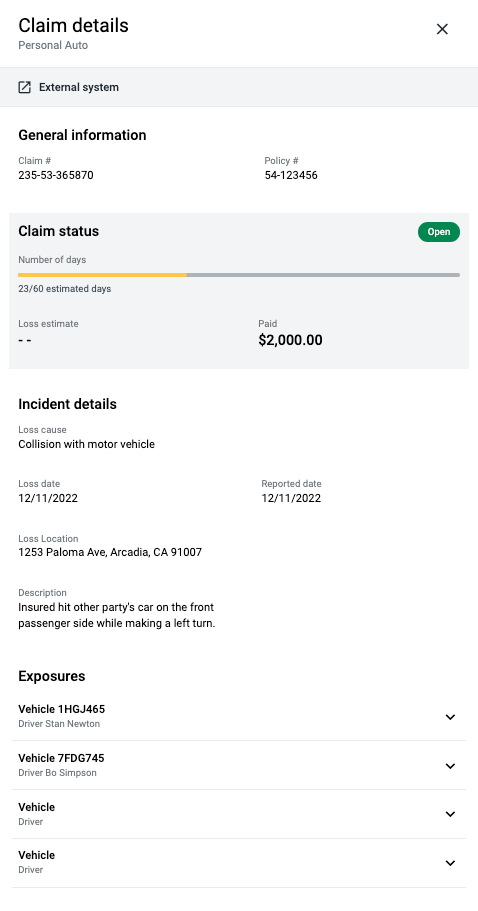Click the green Open status badge
The image size is (478, 911).
pyautogui.click(x=439, y=232)
